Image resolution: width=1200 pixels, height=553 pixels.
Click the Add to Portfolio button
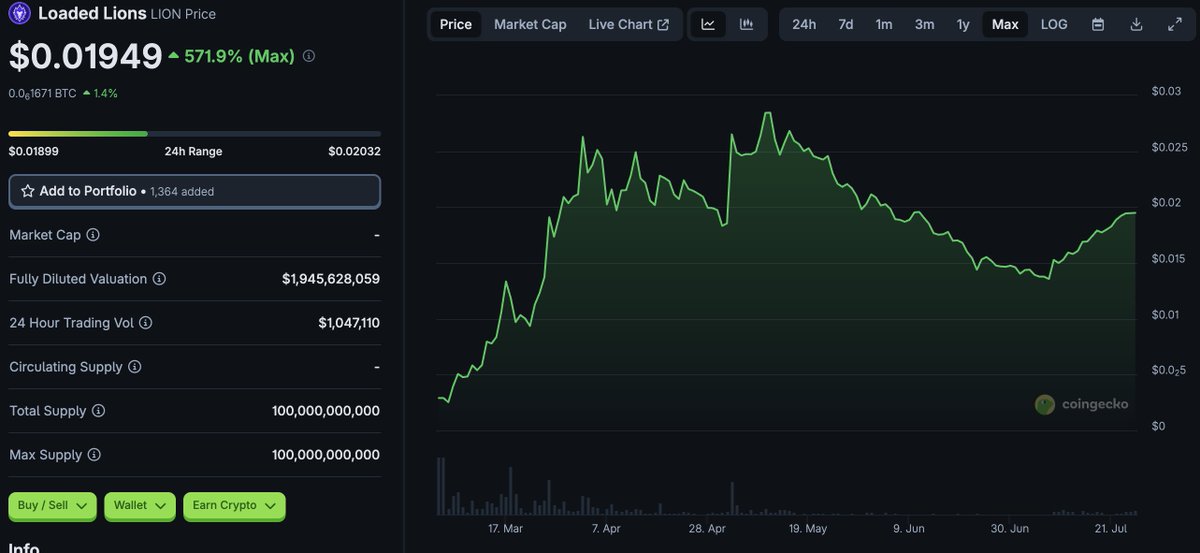(195, 191)
